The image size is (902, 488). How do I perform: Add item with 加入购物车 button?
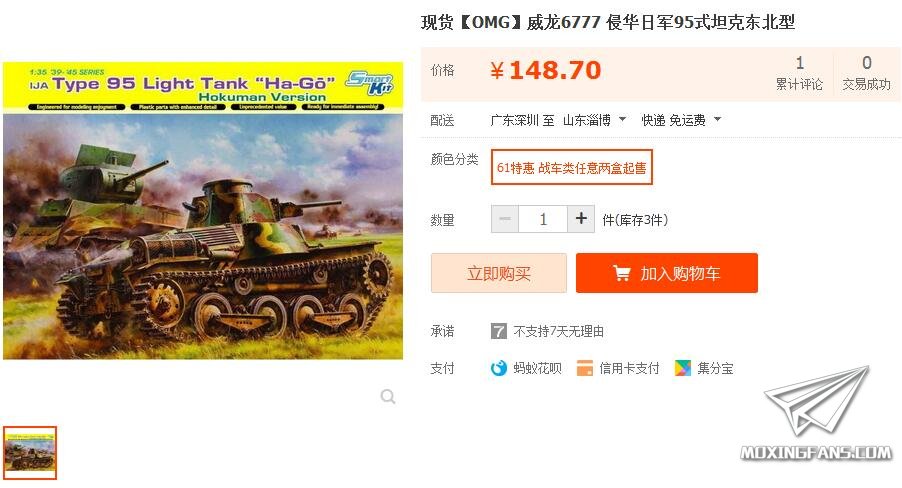(667, 273)
